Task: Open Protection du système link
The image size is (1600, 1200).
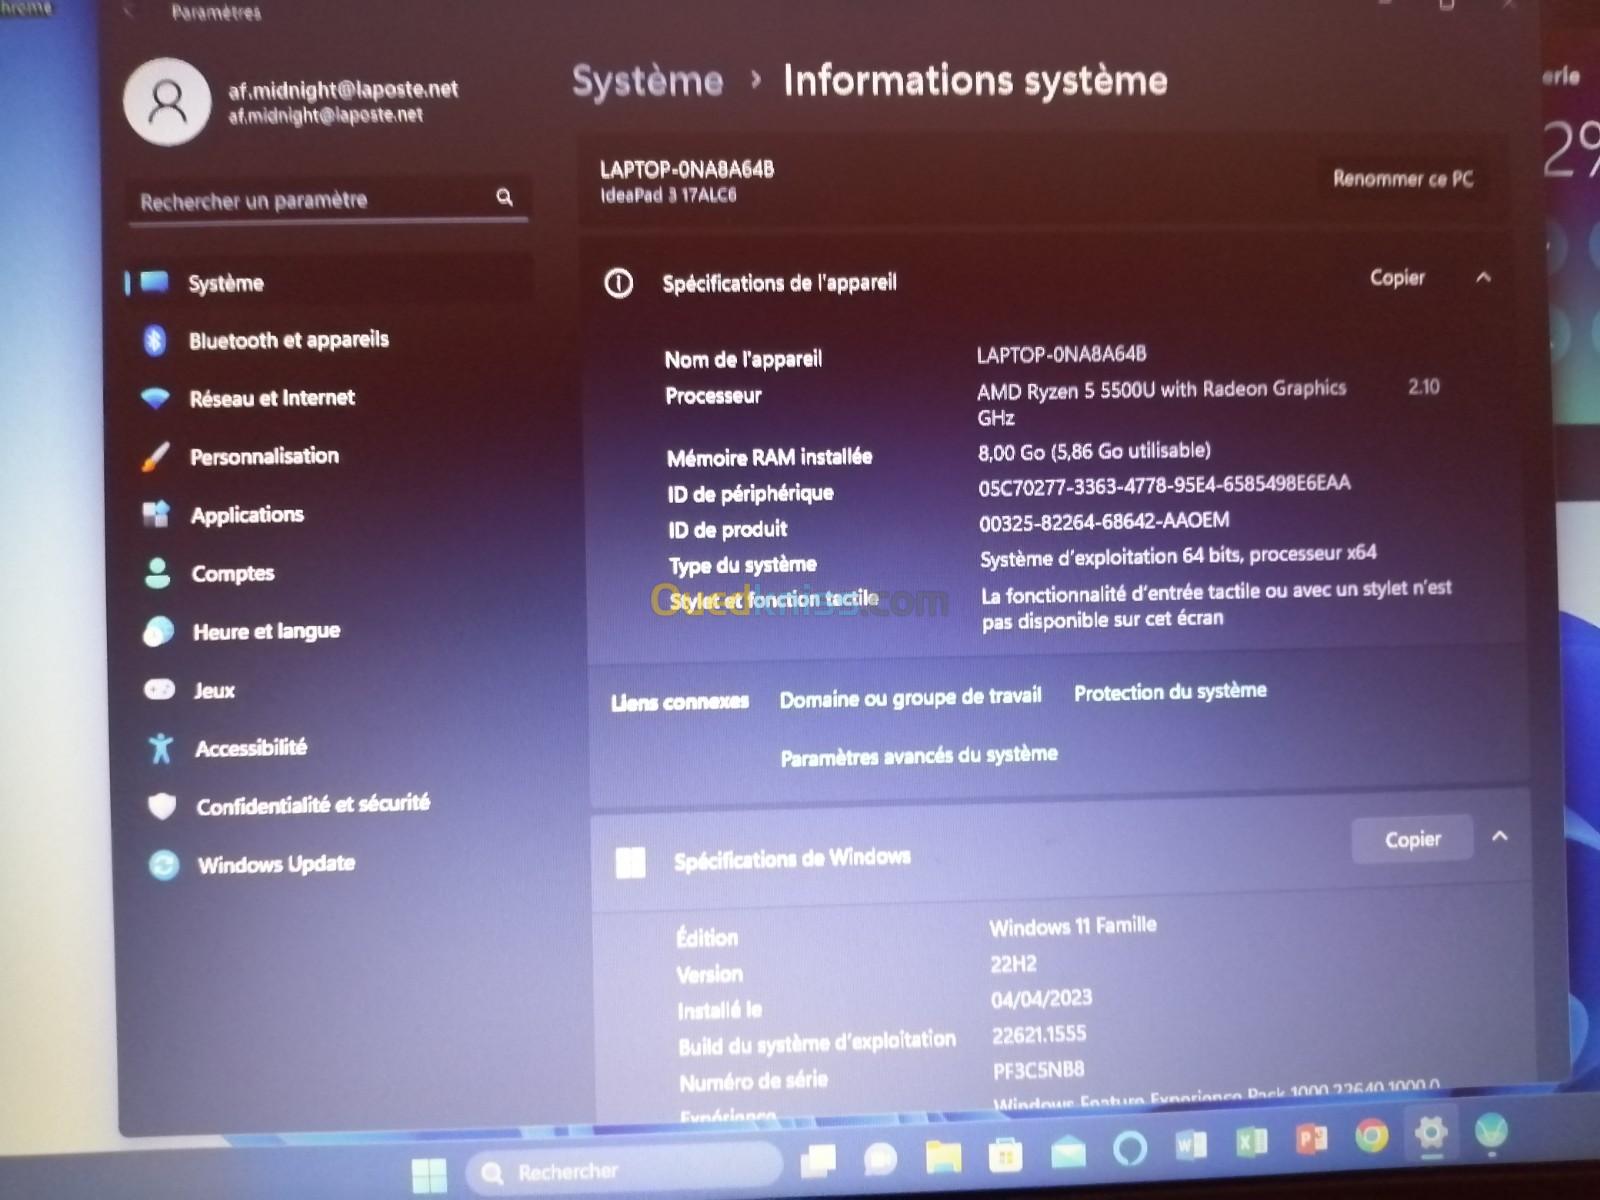Action: click(x=1170, y=691)
